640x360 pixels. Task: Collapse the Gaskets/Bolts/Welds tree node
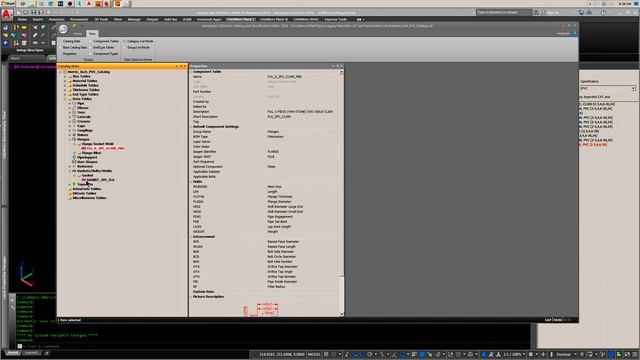pos(70,171)
